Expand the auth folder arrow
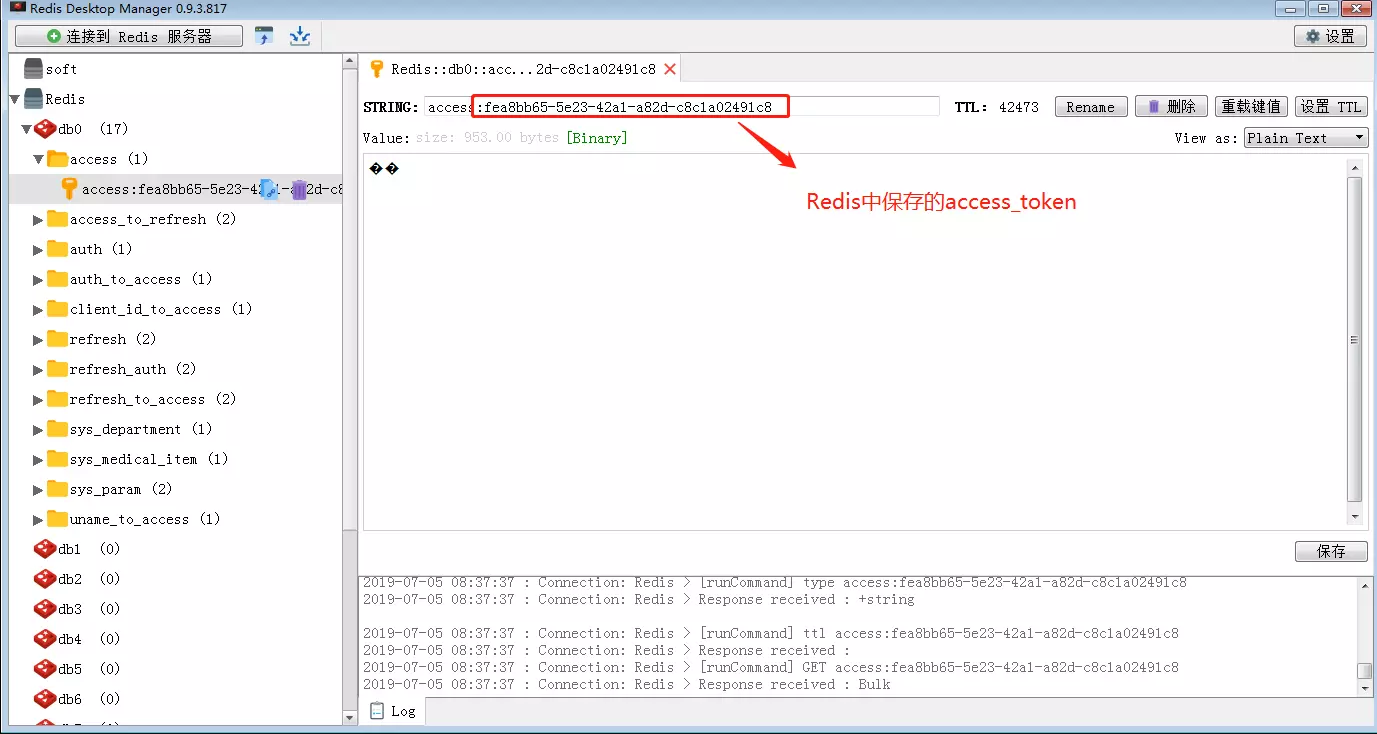This screenshot has height=734, width=1377. tap(39, 249)
